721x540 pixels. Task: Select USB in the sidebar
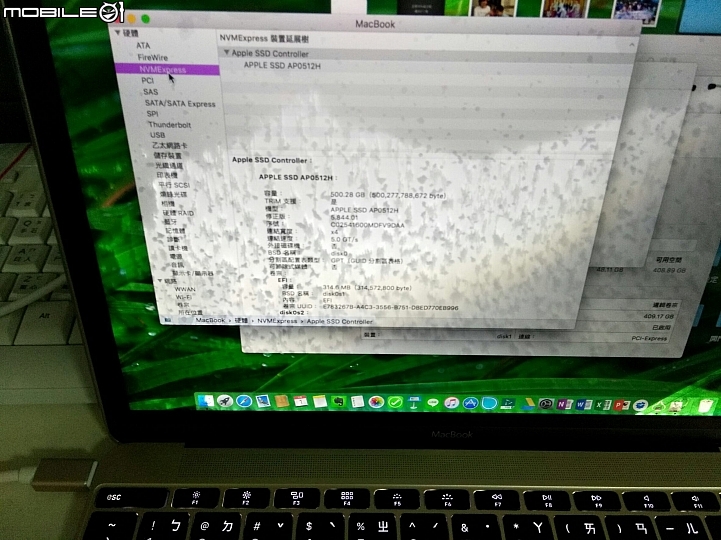(157, 135)
